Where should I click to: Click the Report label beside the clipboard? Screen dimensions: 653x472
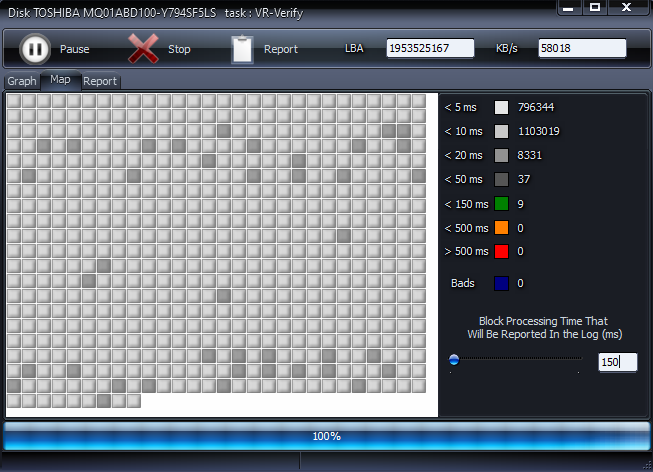(281, 49)
